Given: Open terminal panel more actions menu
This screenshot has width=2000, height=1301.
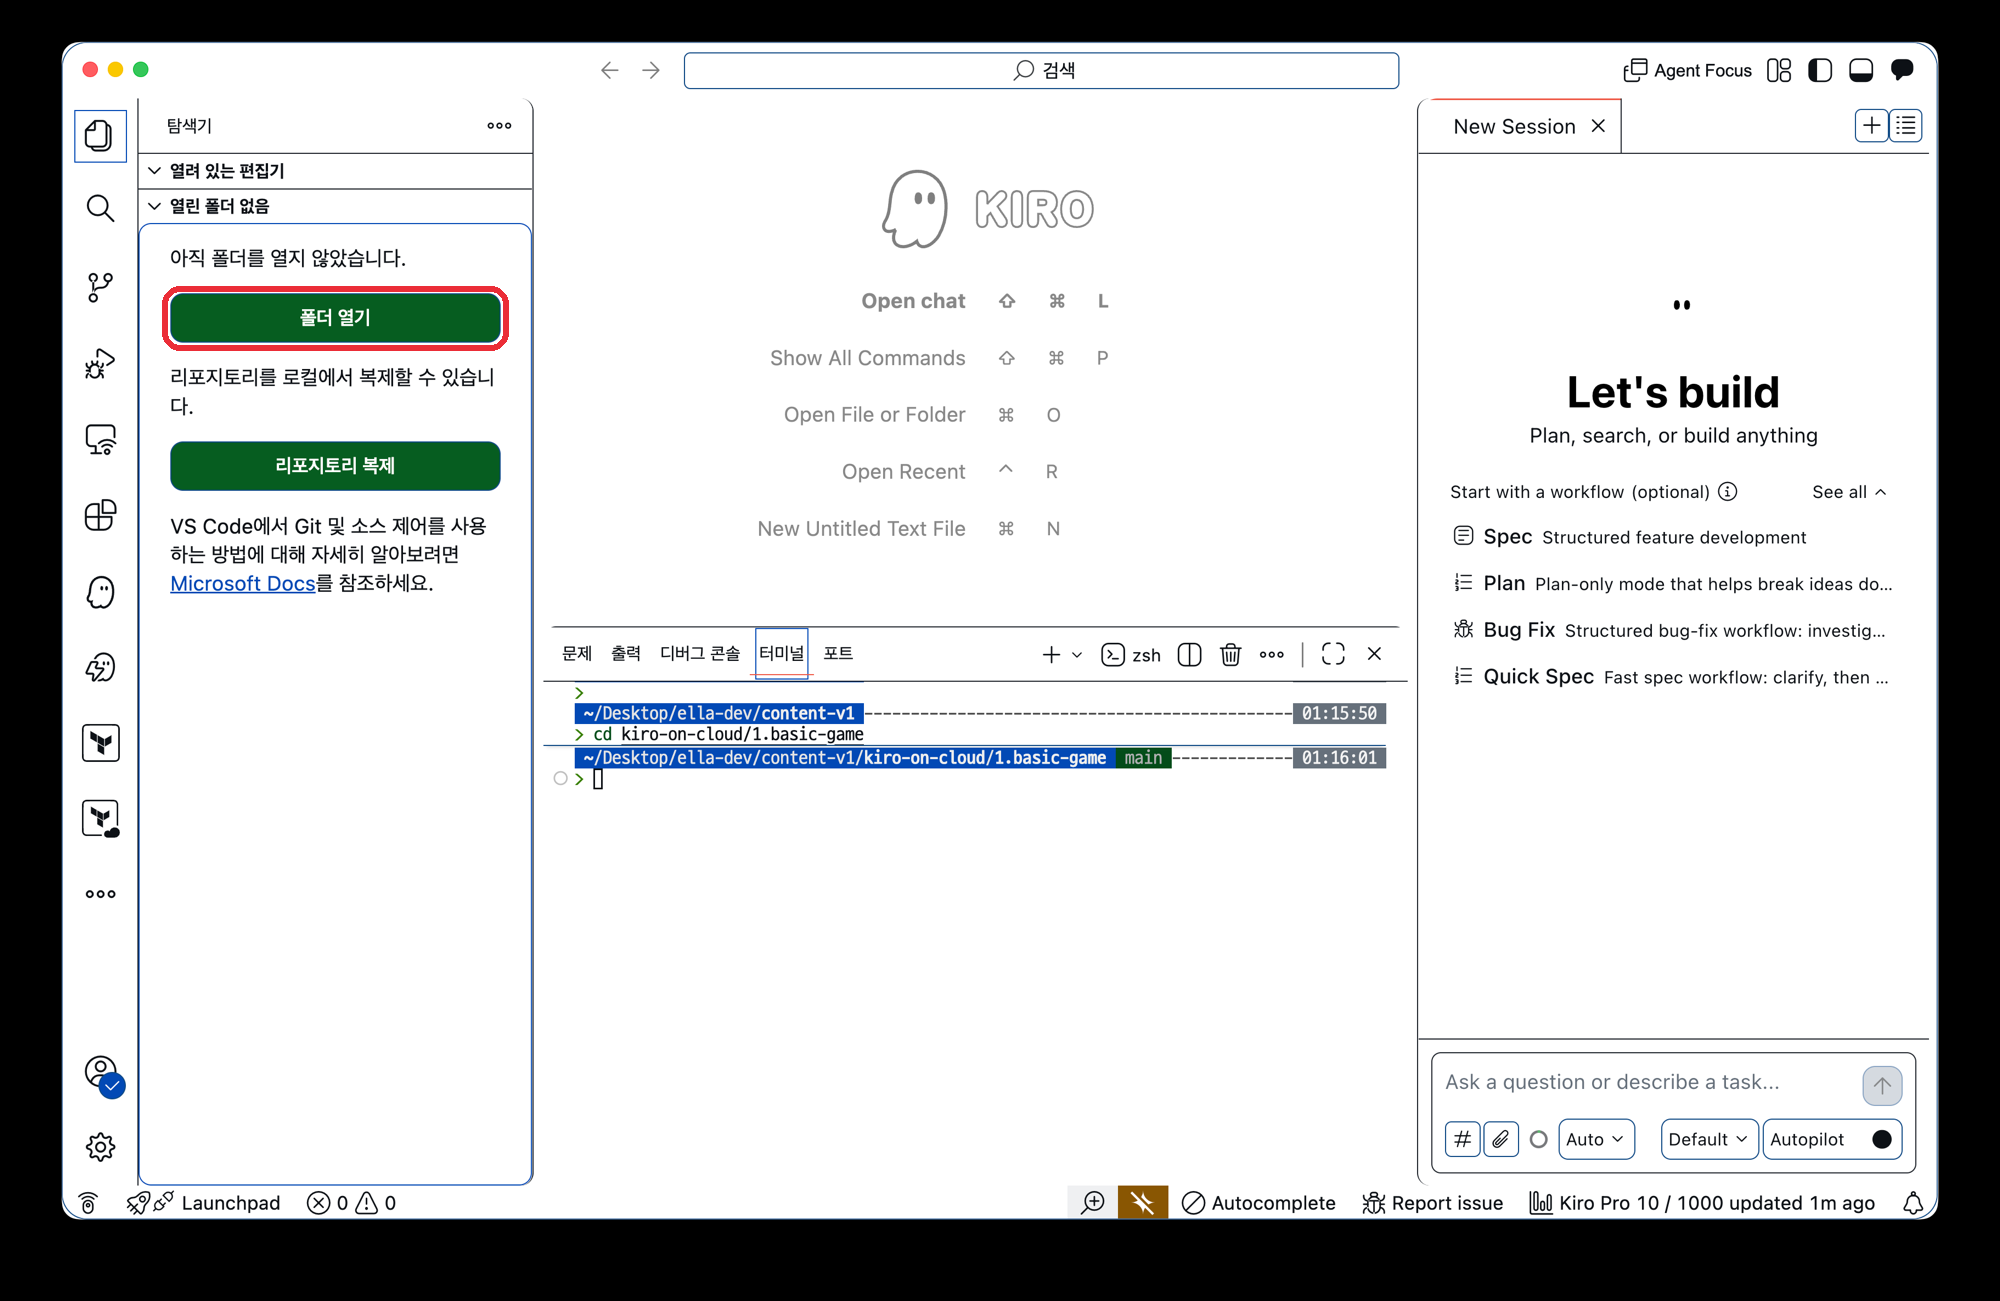Looking at the screenshot, I should [1272, 654].
